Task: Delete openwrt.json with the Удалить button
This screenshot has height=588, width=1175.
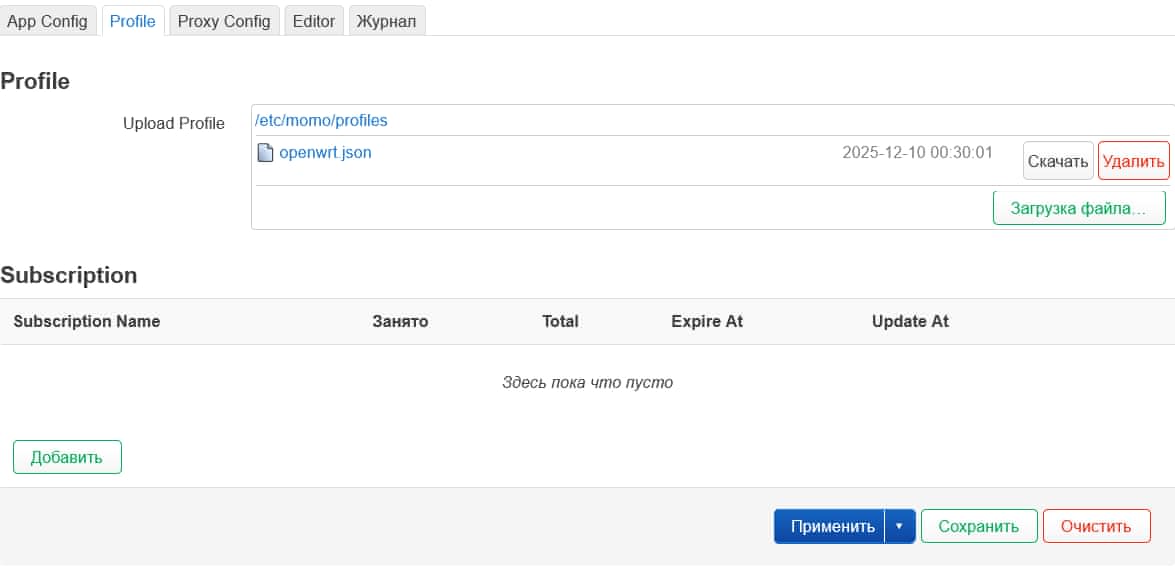Action: pos(1133,160)
